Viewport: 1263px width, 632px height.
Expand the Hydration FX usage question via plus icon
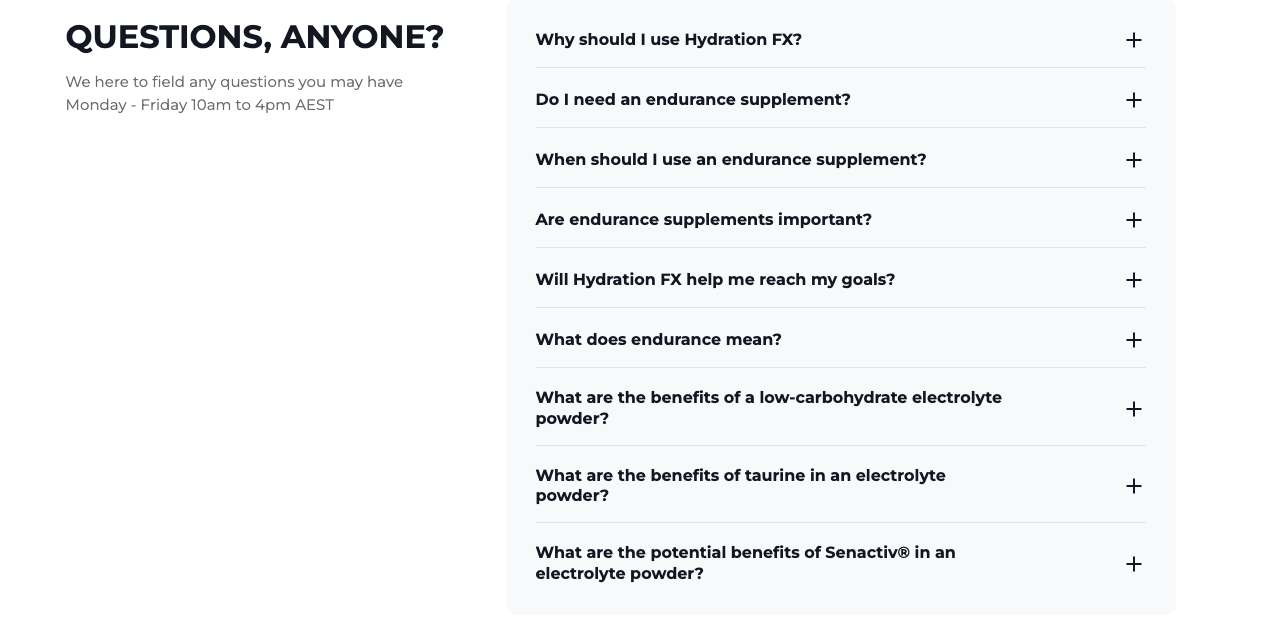[1133, 40]
